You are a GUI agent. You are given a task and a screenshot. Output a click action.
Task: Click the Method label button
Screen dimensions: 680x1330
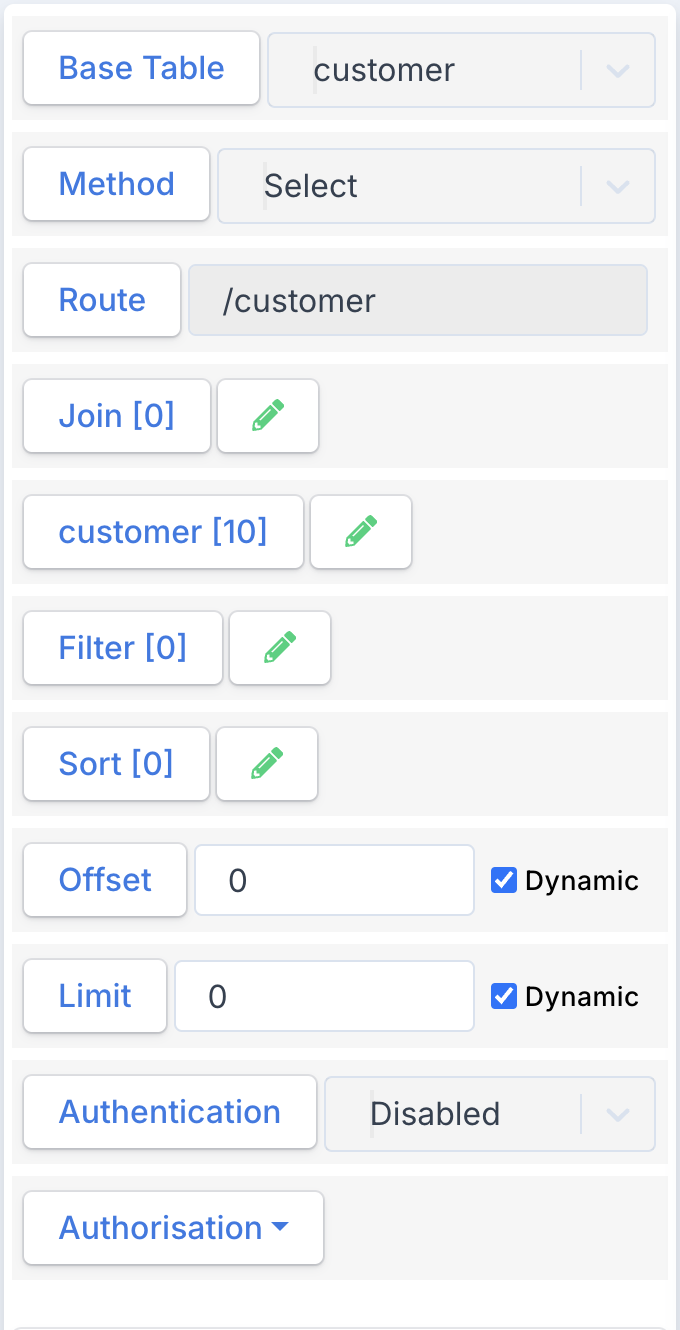pos(116,184)
